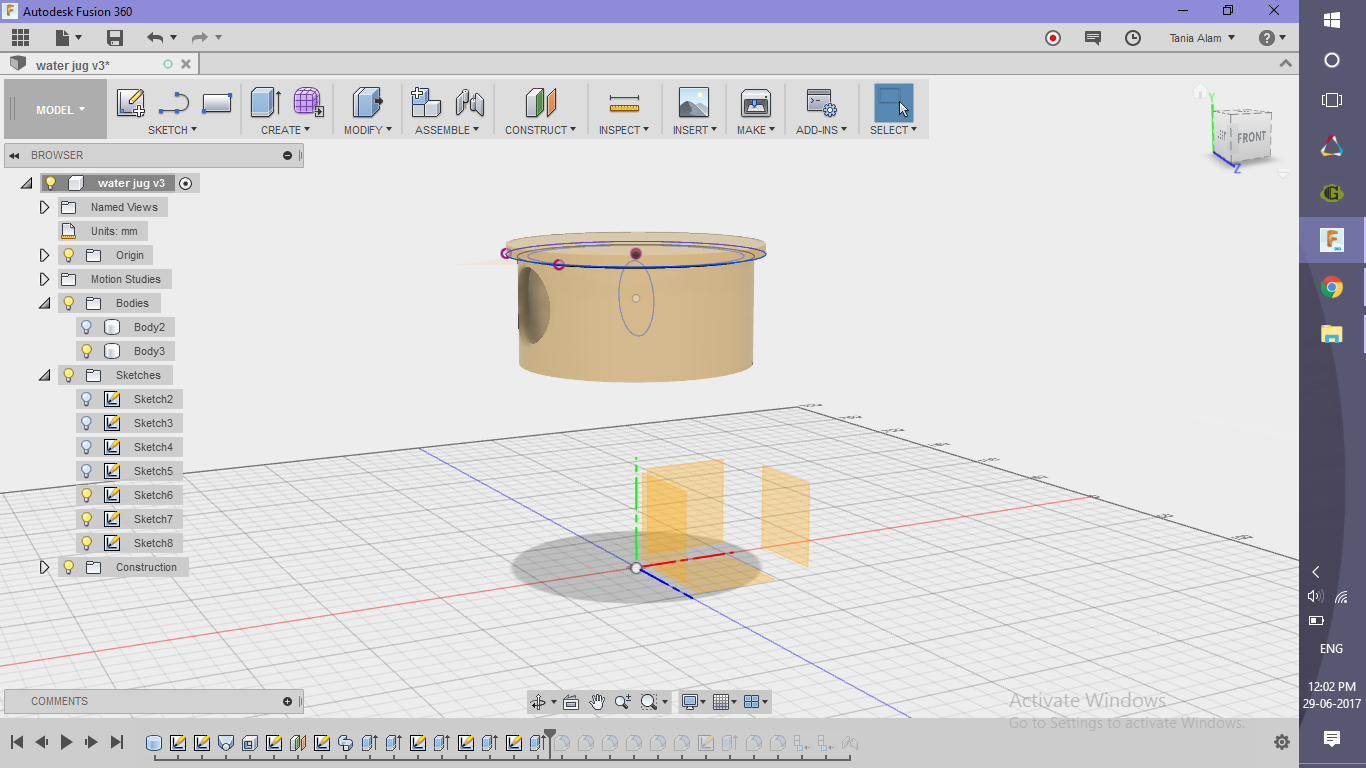Click the Create Sketch icon
The image size is (1366, 768).
(131, 103)
